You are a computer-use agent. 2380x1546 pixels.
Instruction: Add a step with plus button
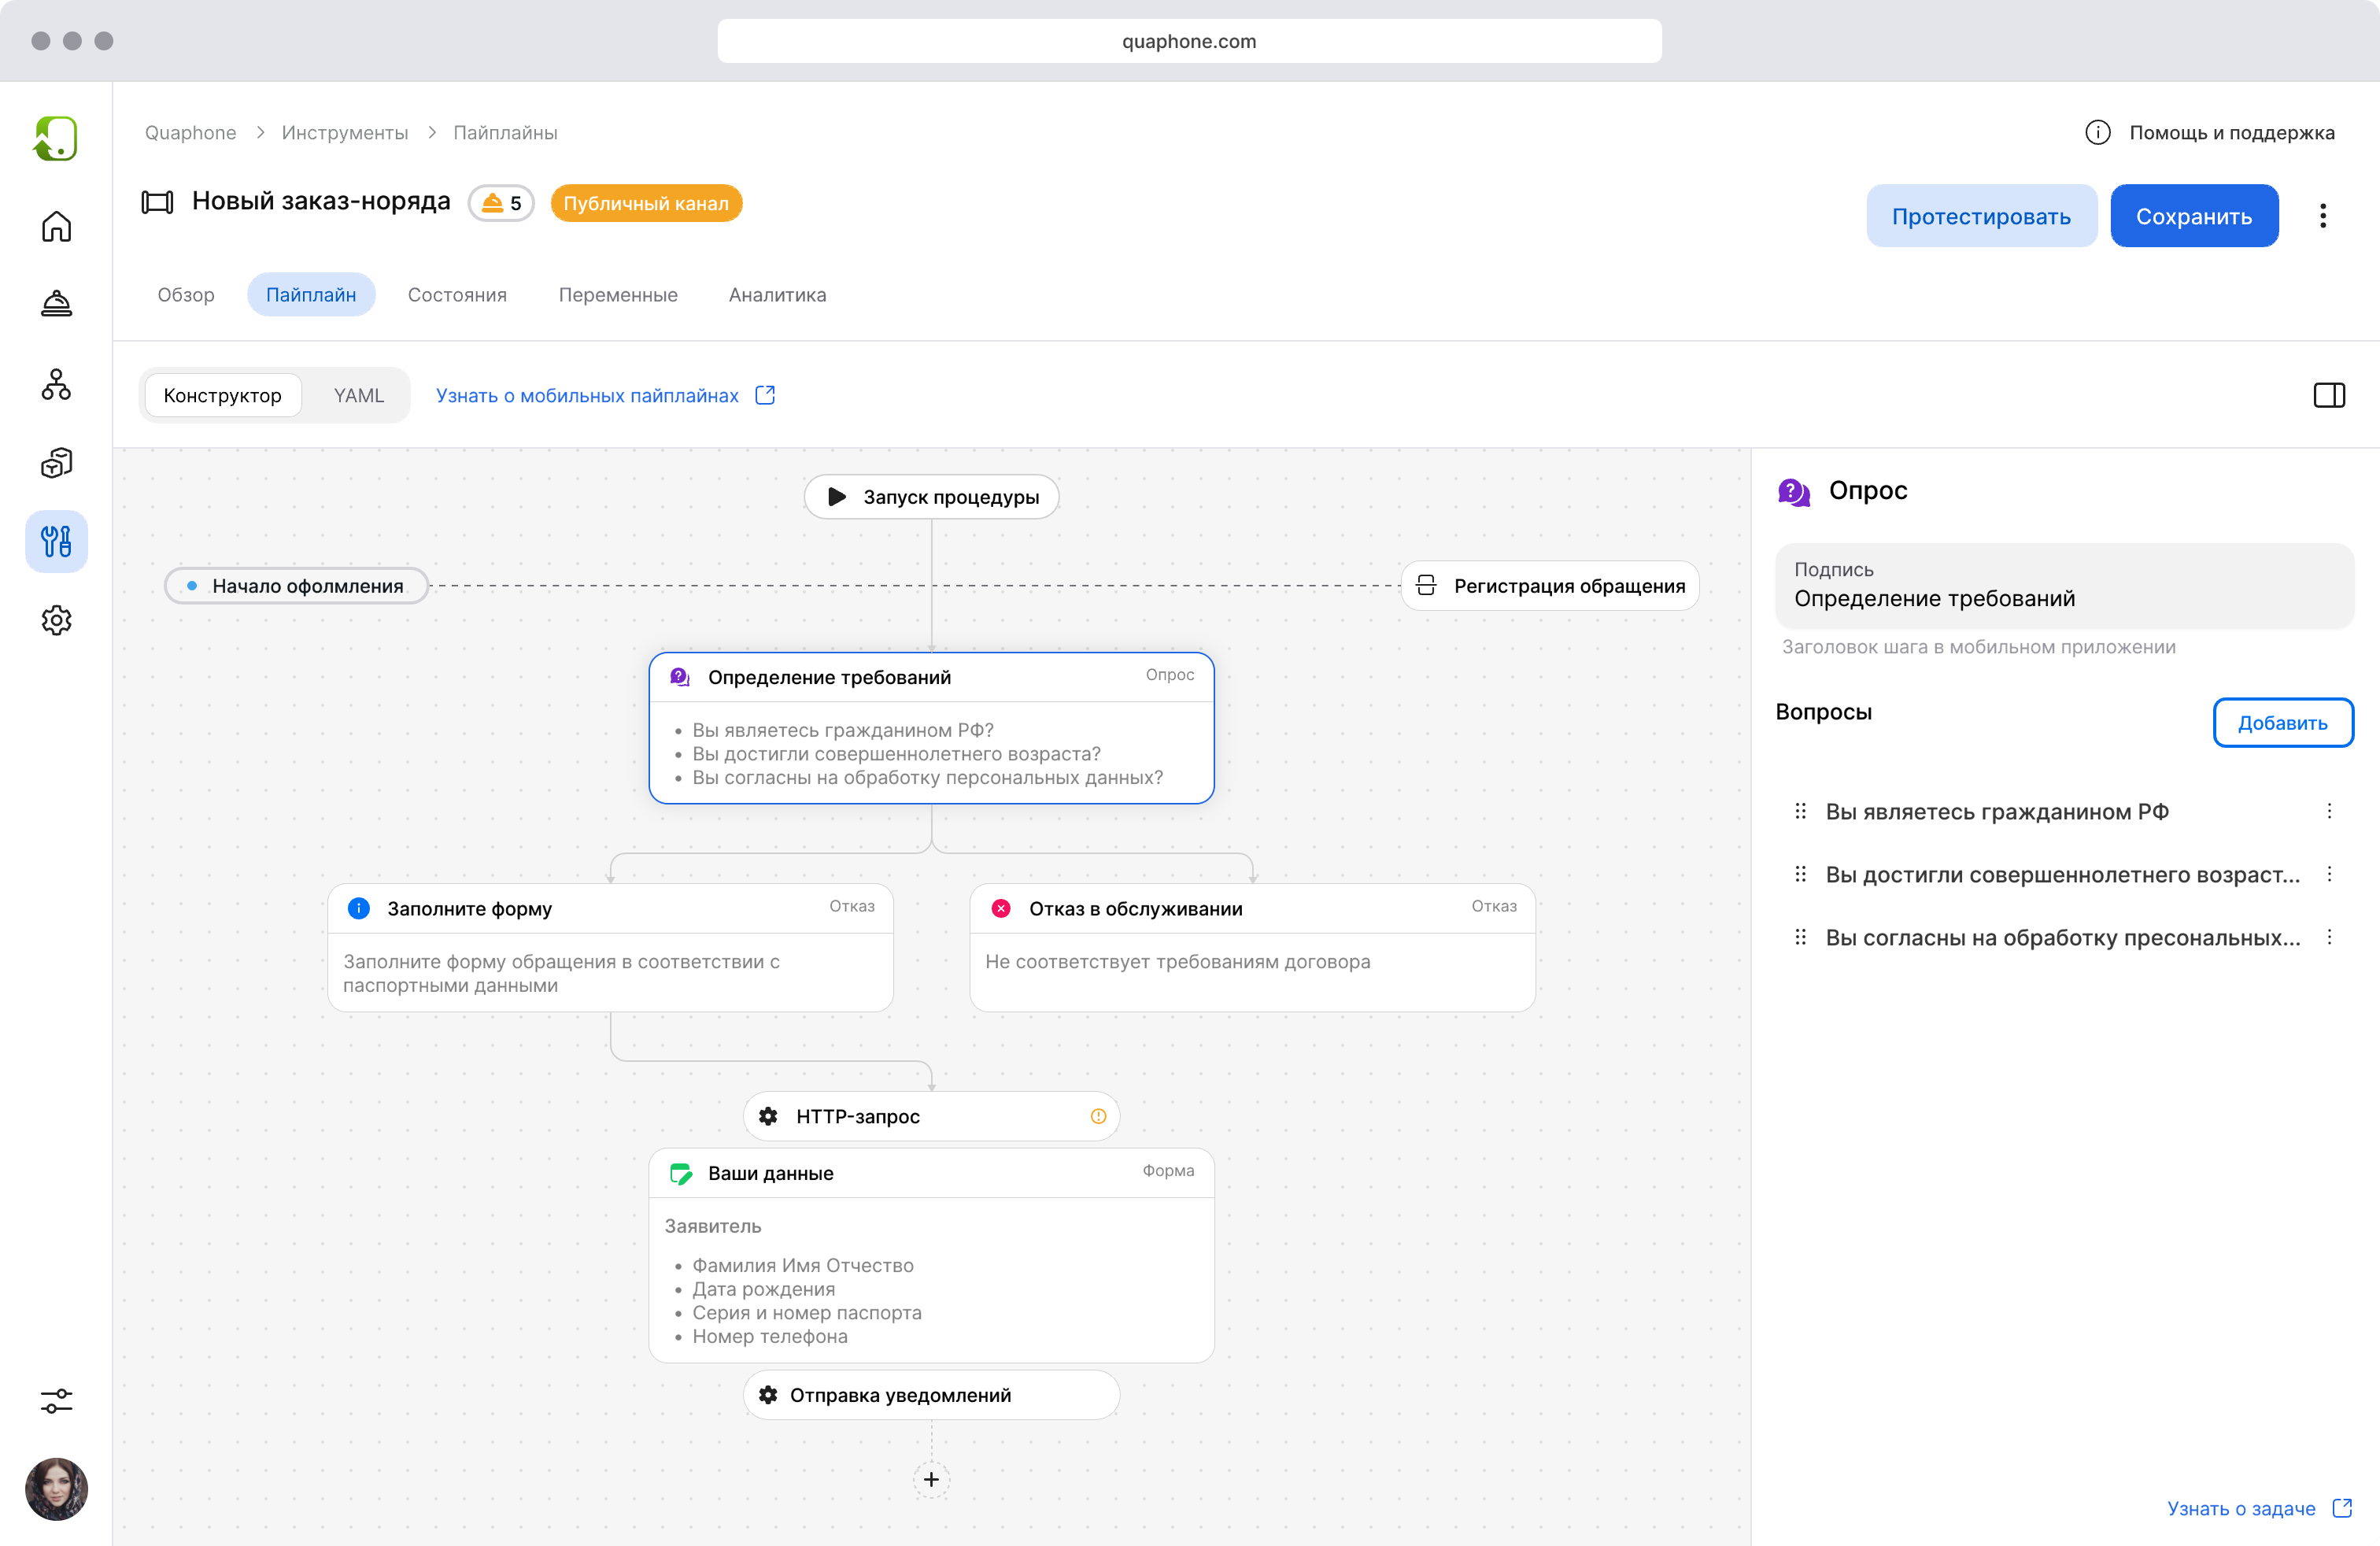(931, 1479)
